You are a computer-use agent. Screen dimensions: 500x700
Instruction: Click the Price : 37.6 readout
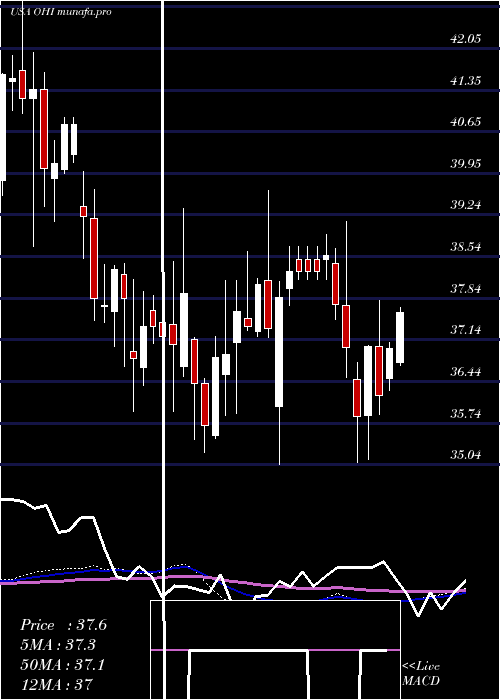pyautogui.click(x=63, y=625)
